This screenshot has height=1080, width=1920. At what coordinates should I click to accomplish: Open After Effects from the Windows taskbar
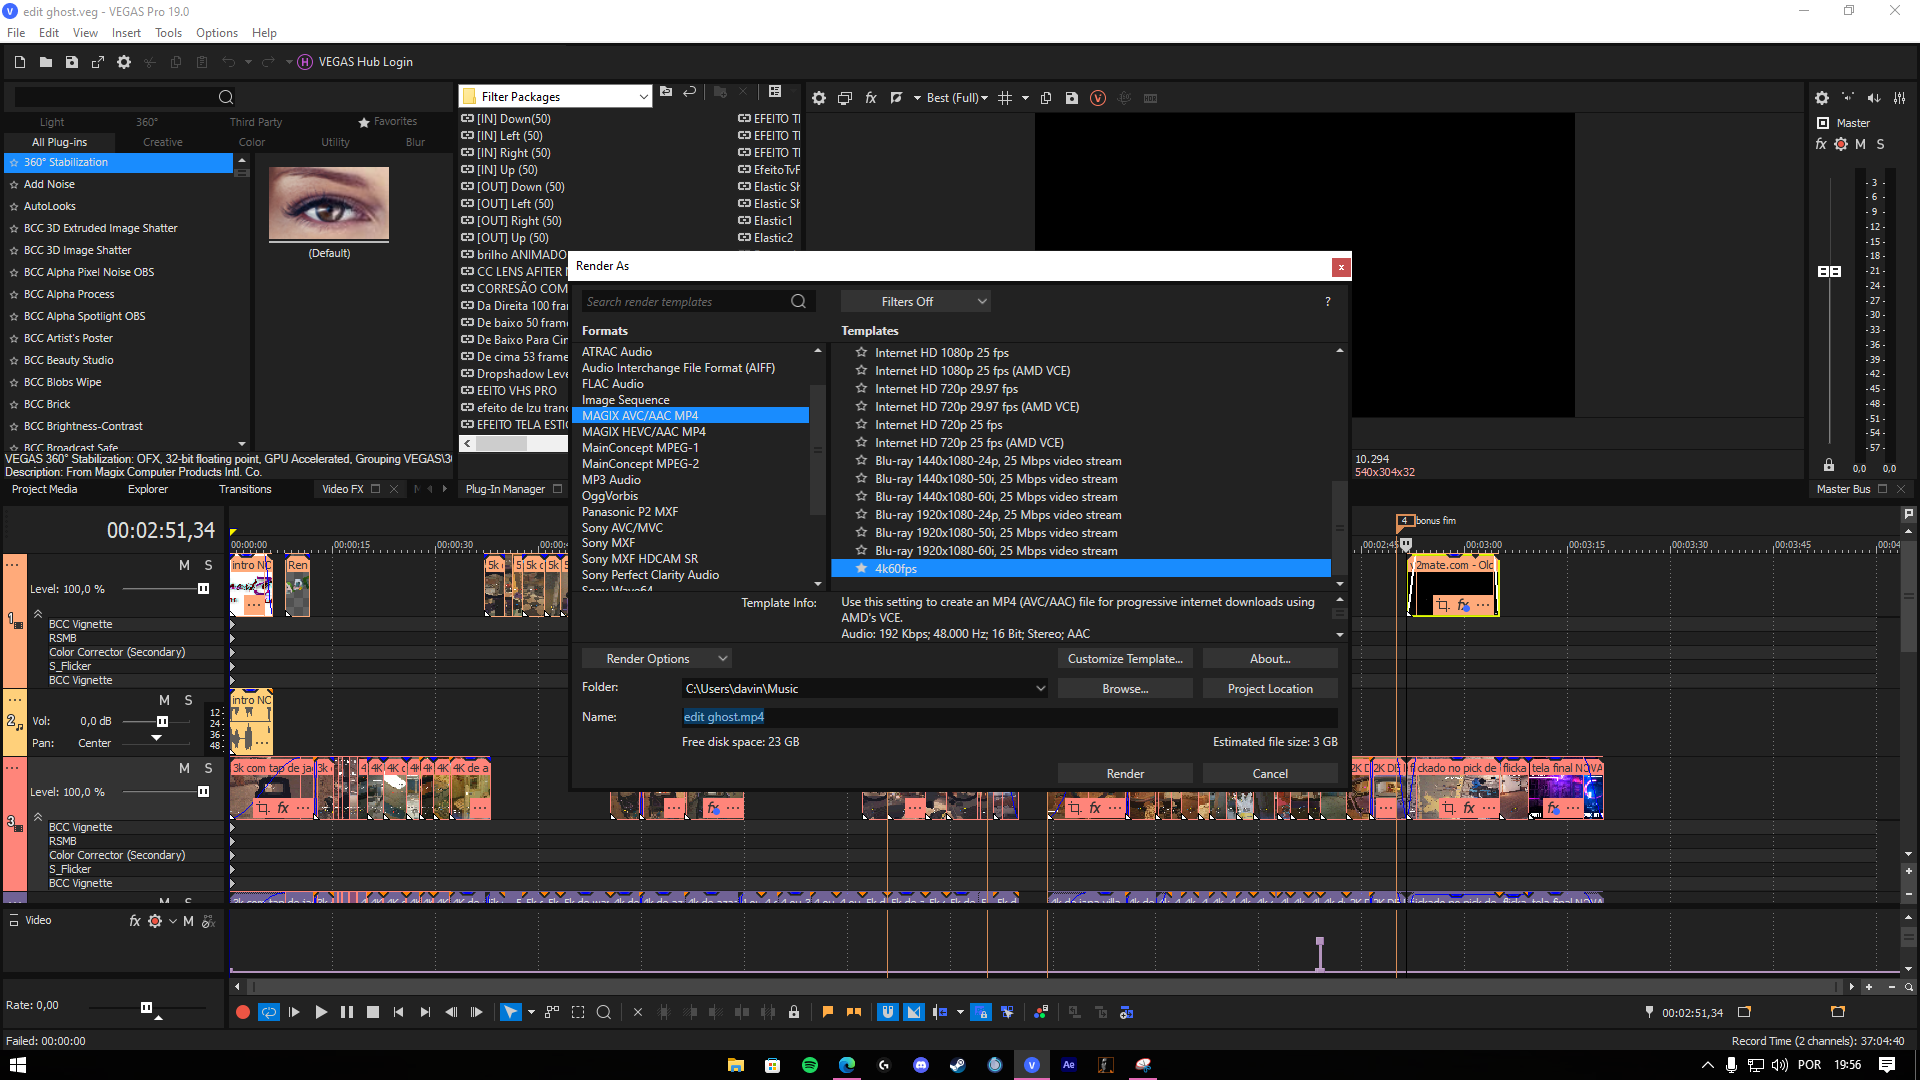click(1068, 1065)
